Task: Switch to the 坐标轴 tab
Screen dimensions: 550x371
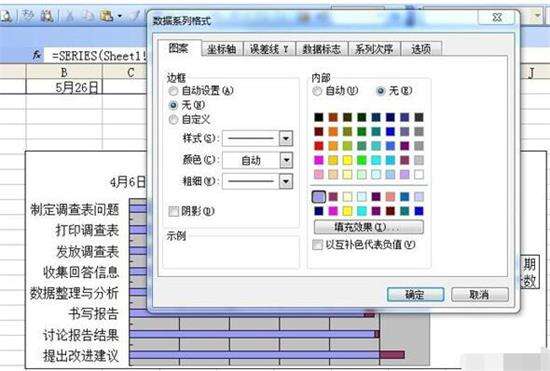Action: [222, 49]
